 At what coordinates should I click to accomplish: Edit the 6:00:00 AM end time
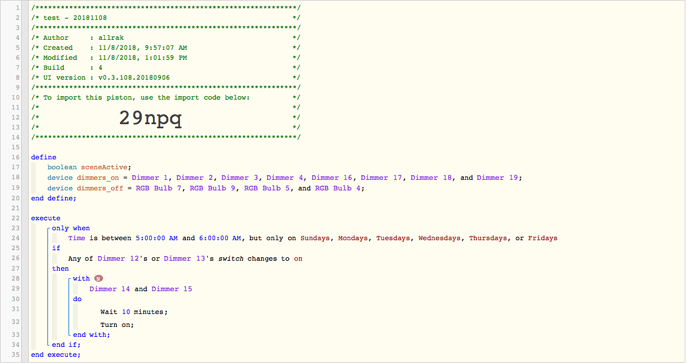(220, 238)
